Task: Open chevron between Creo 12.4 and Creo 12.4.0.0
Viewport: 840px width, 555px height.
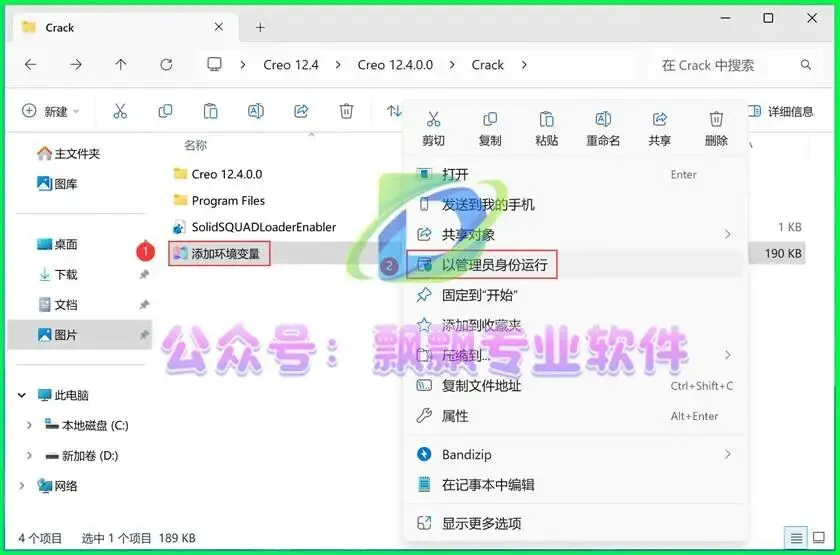Action: 338,65
